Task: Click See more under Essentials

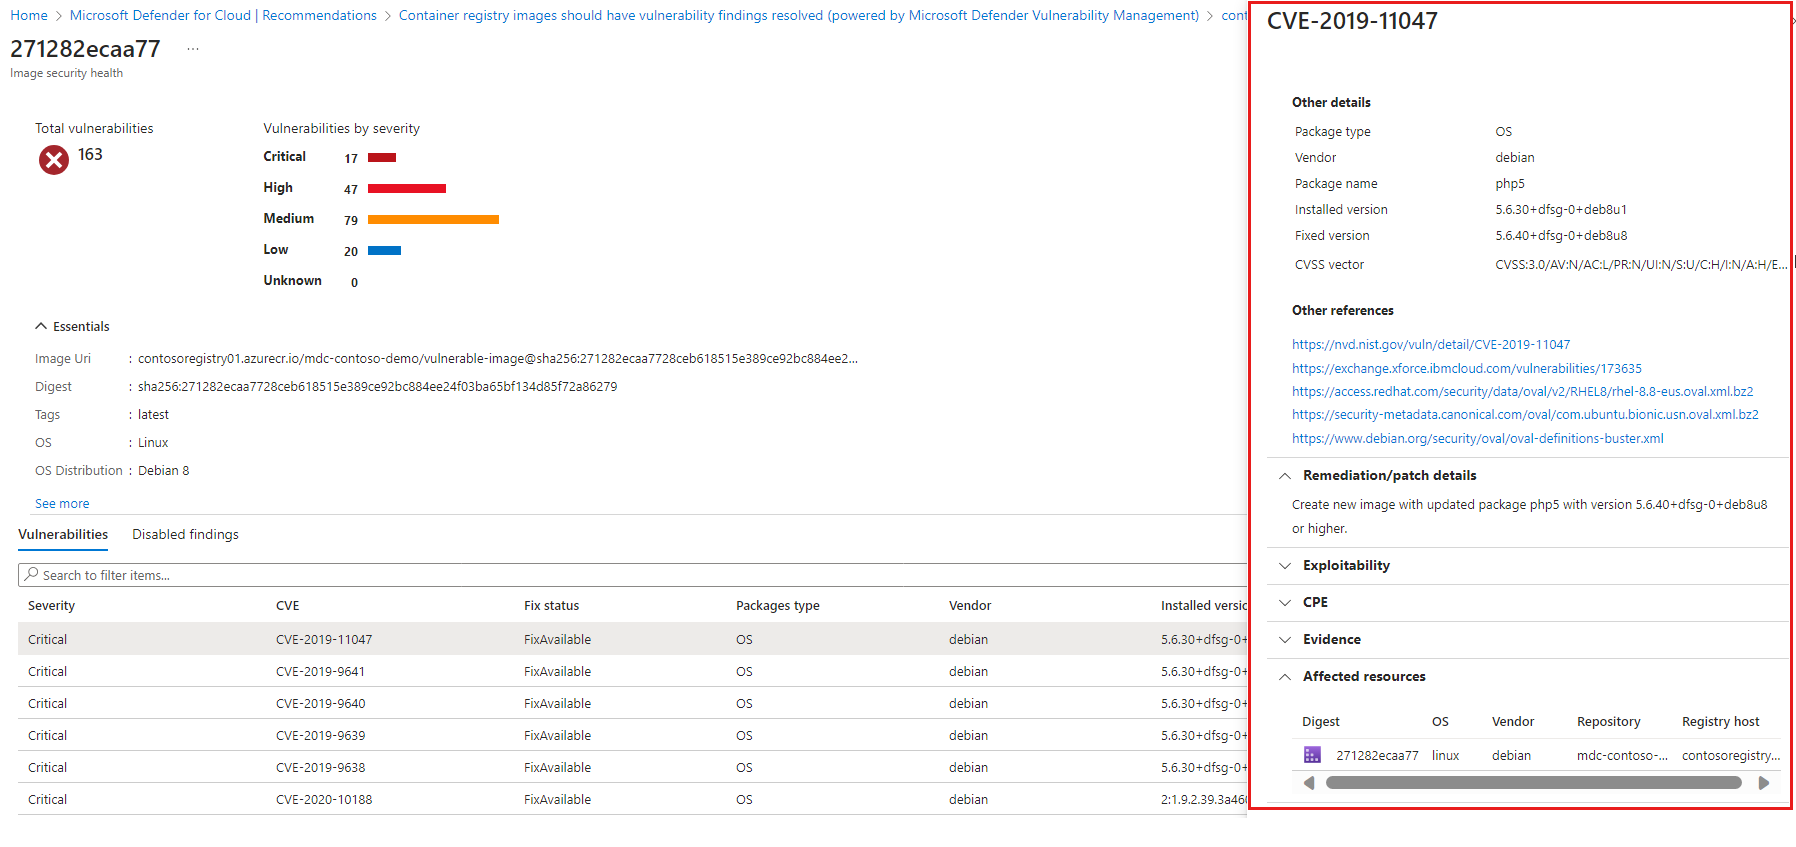Action: [62, 504]
